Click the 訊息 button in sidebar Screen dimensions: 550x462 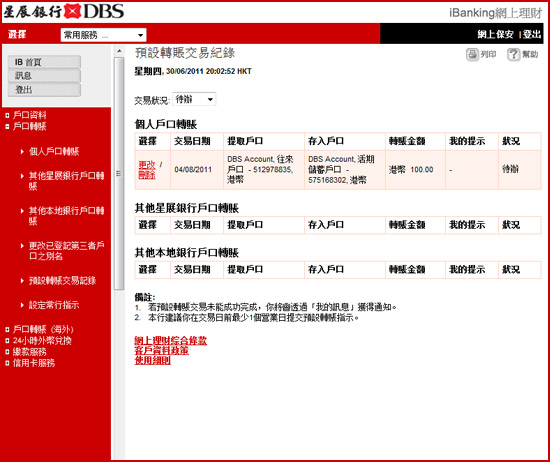[44, 76]
